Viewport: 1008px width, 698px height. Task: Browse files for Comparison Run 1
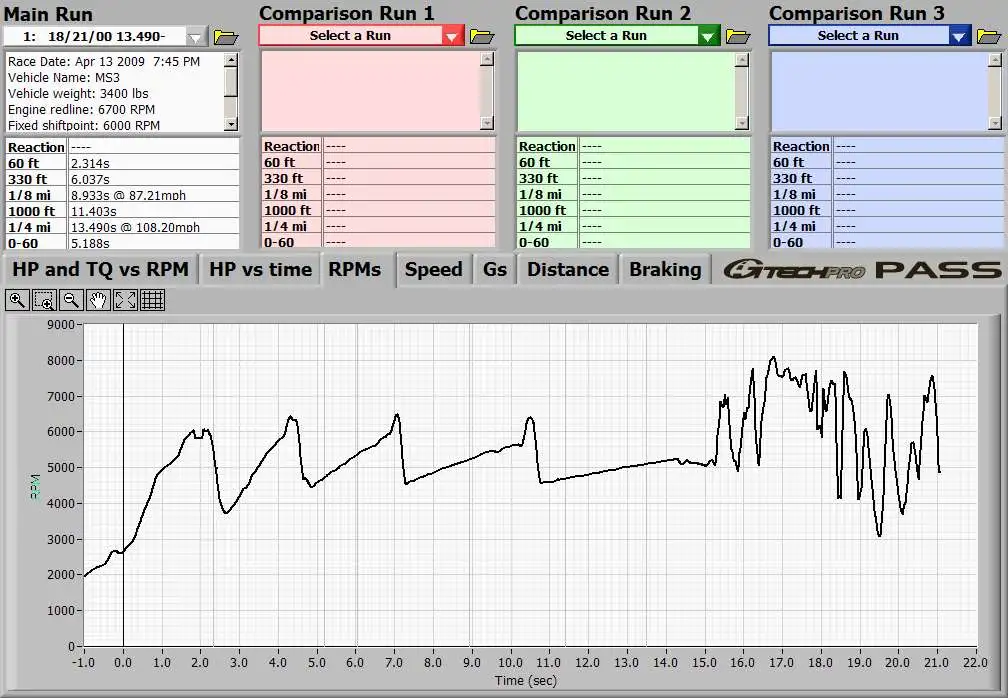[481, 36]
